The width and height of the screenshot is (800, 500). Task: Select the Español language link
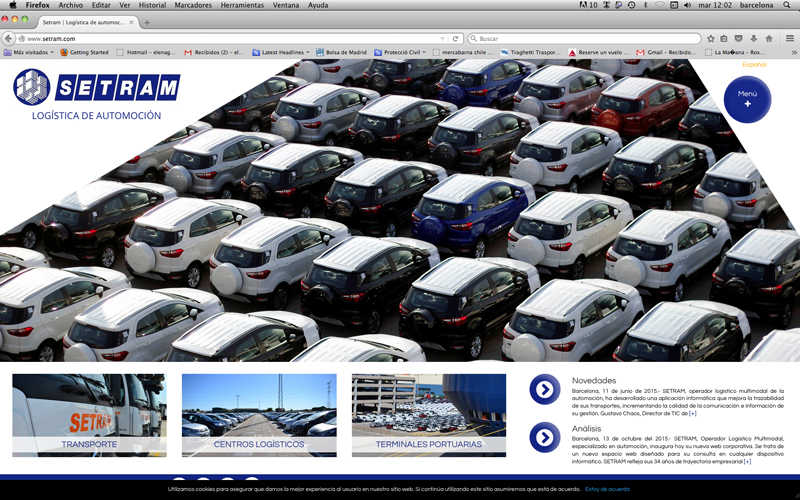754,64
